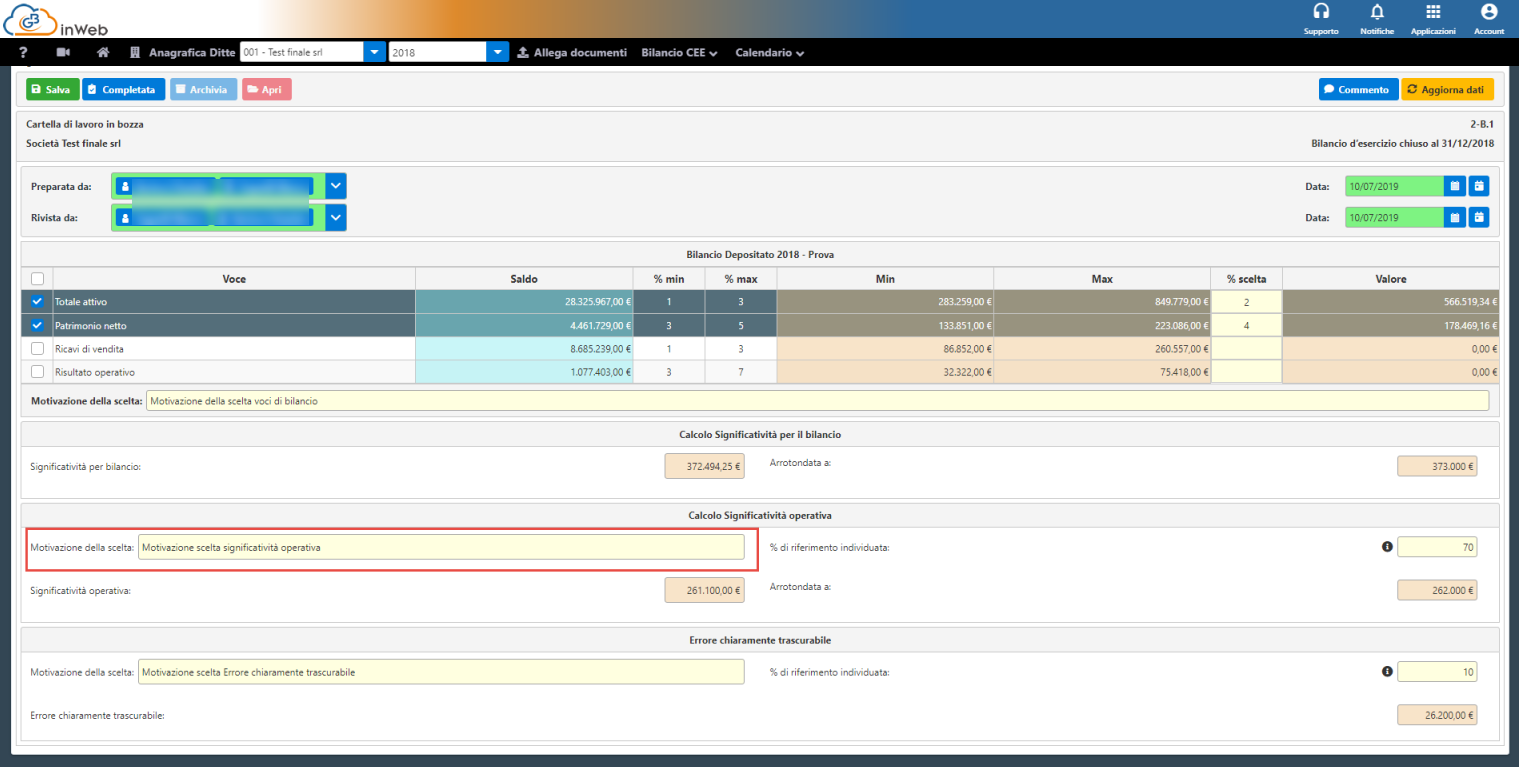Open calendar picker for Preparata da date

pyautogui.click(x=1456, y=186)
